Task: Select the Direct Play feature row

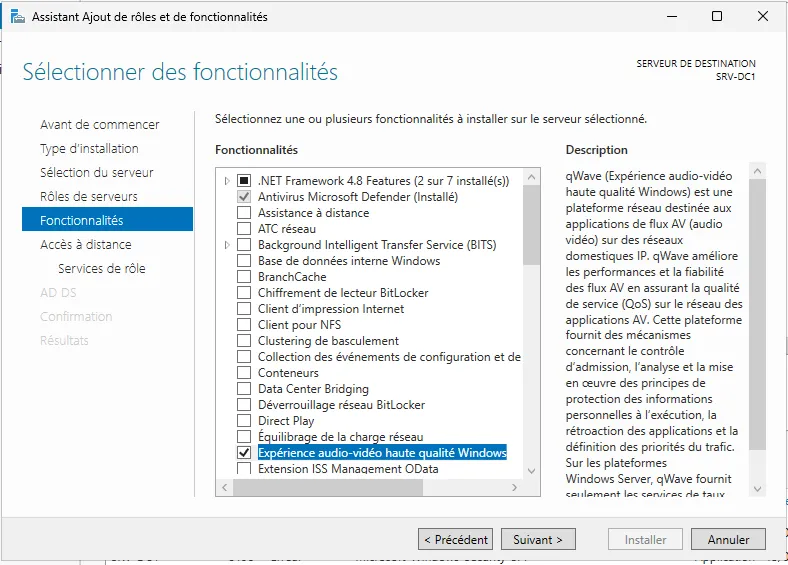Action: 286,421
